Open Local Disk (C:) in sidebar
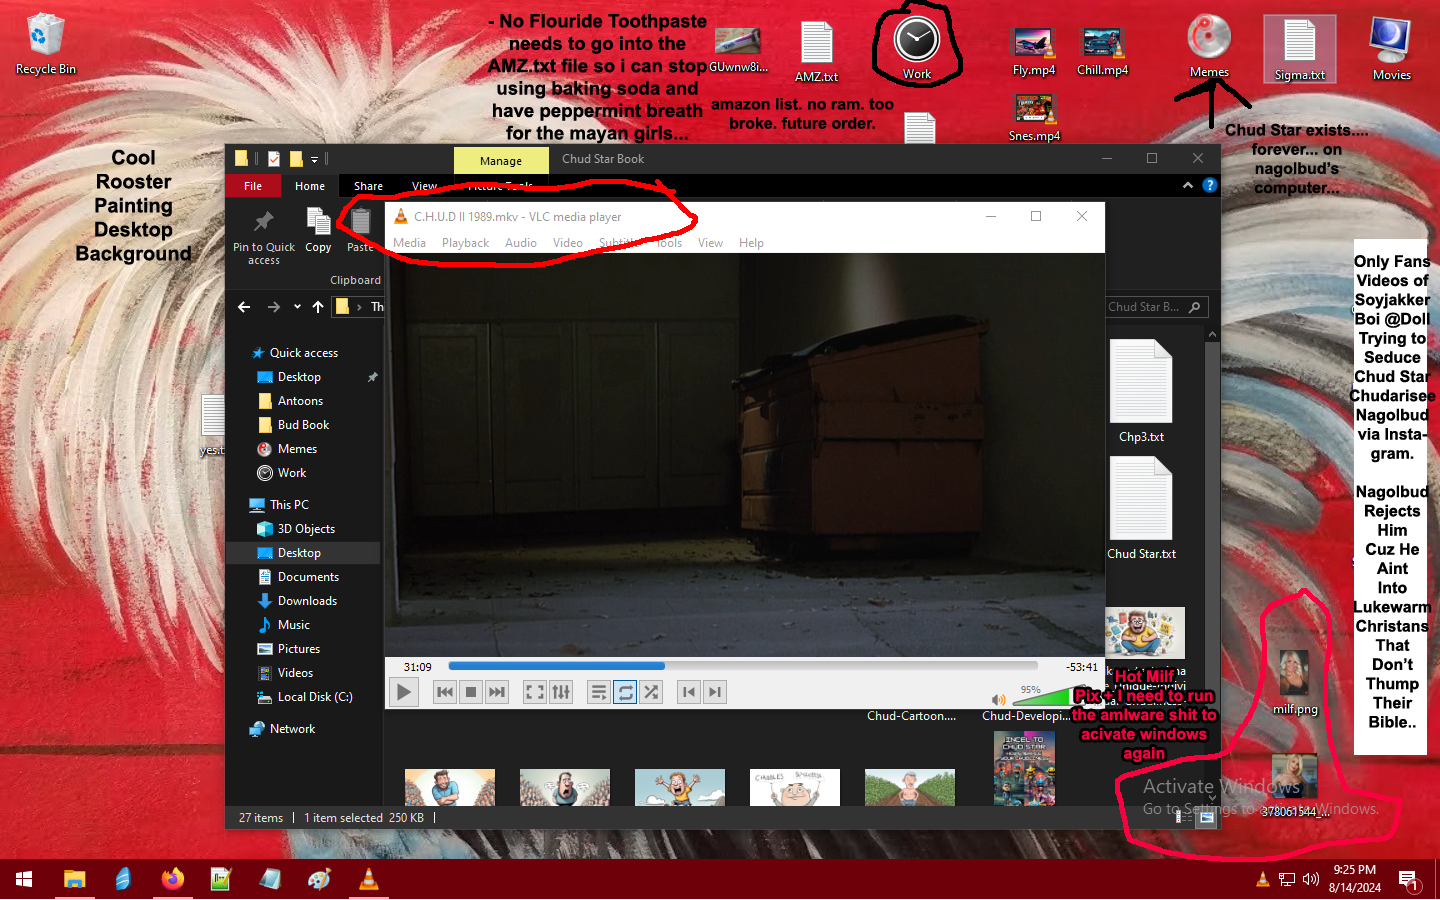1440x900 pixels. [314, 697]
